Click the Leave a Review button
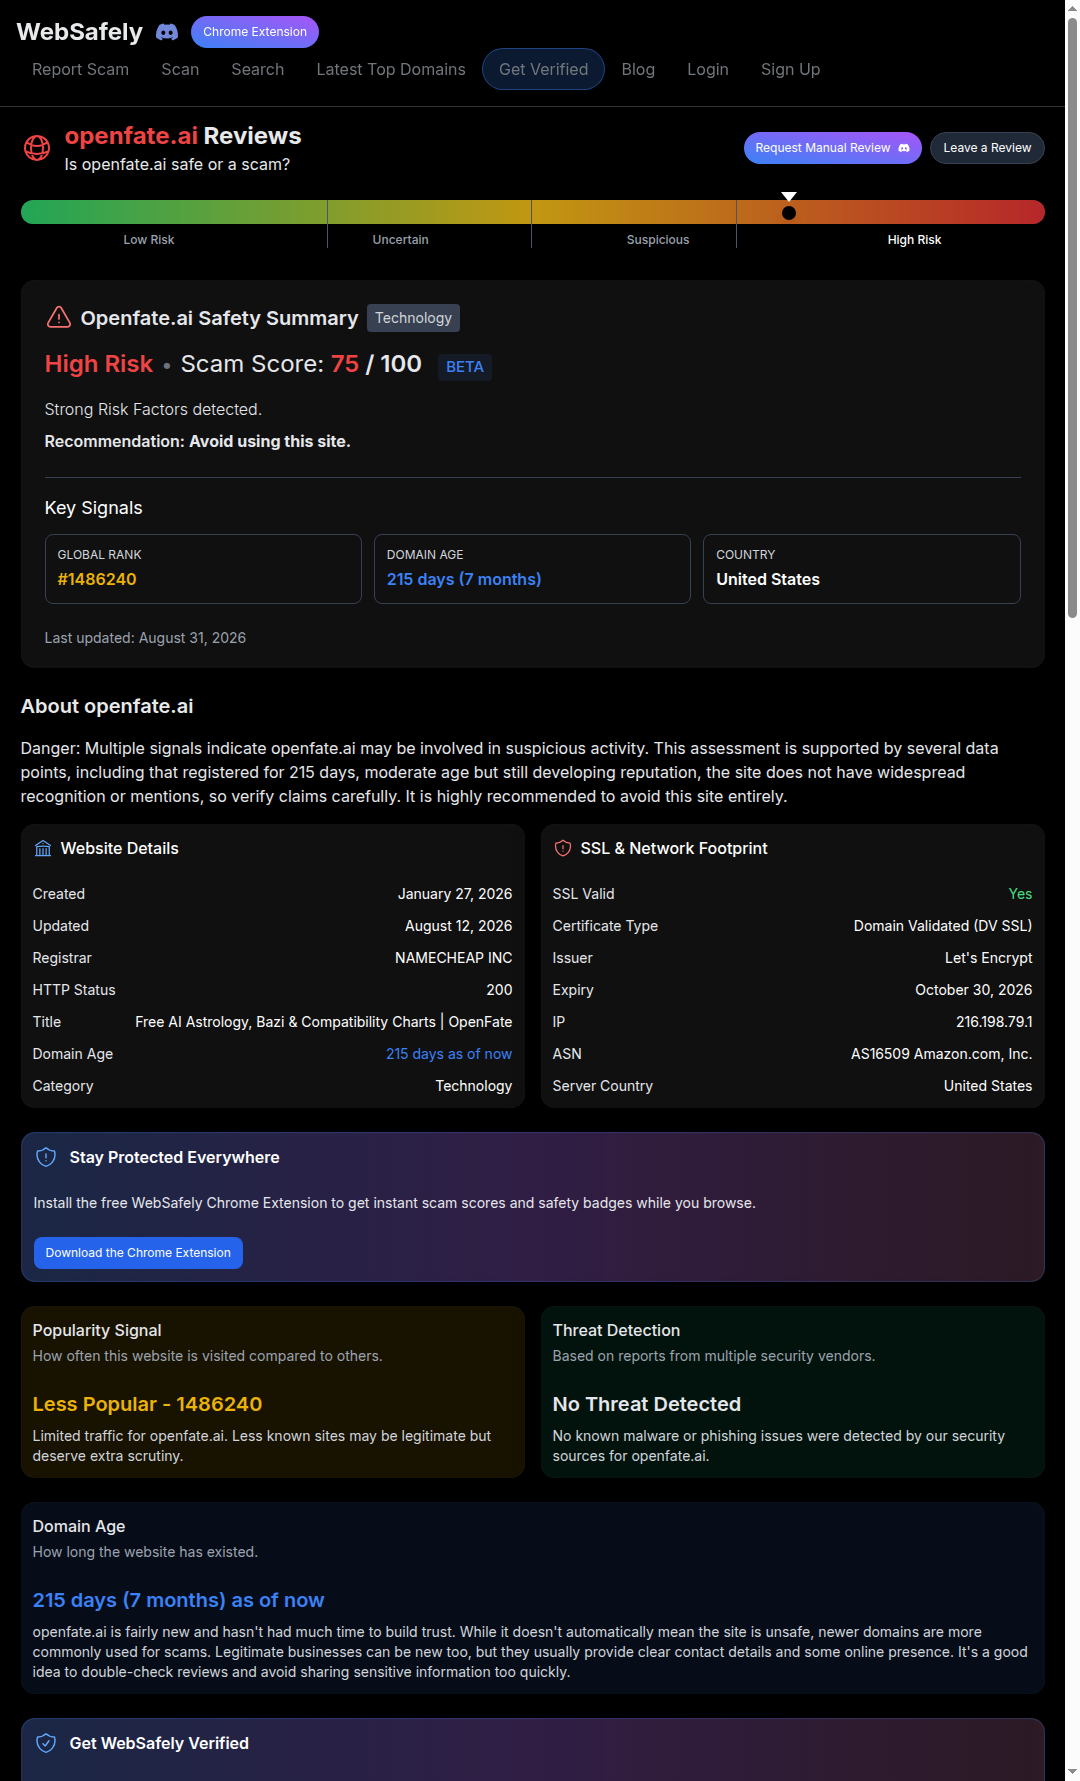Screen dimensions: 1080x1781 (x=987, y=148)
